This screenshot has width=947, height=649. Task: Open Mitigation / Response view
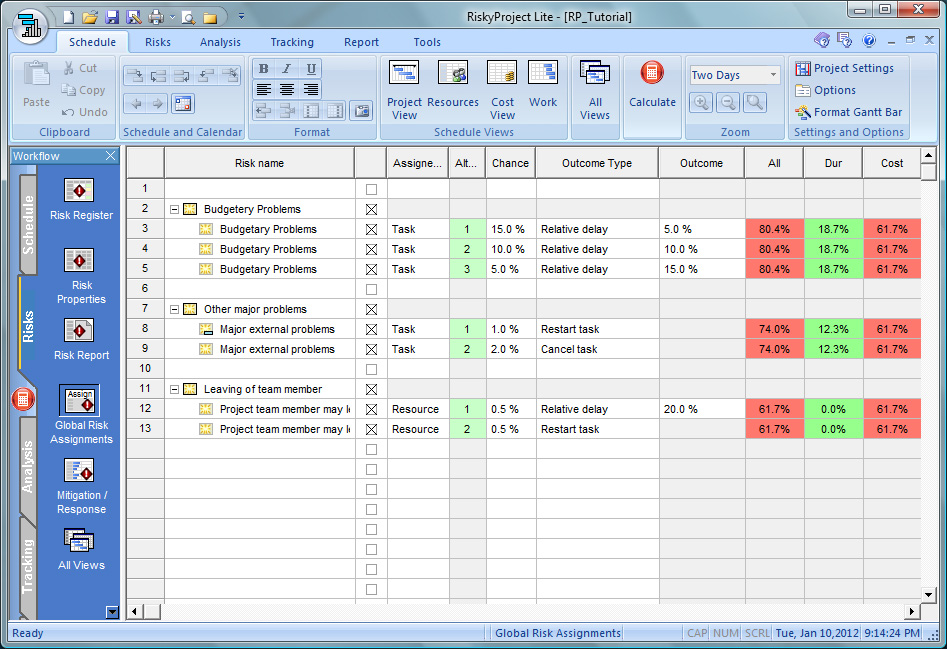point(81,486)
